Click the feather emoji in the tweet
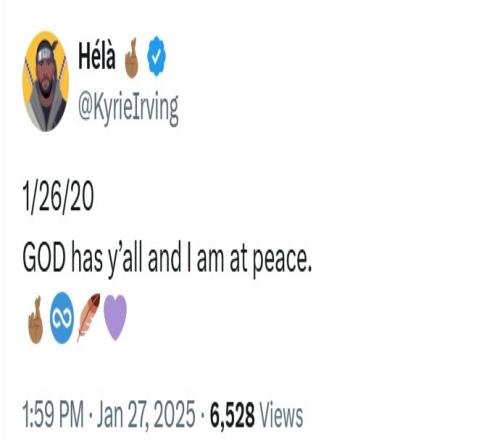 88,318
